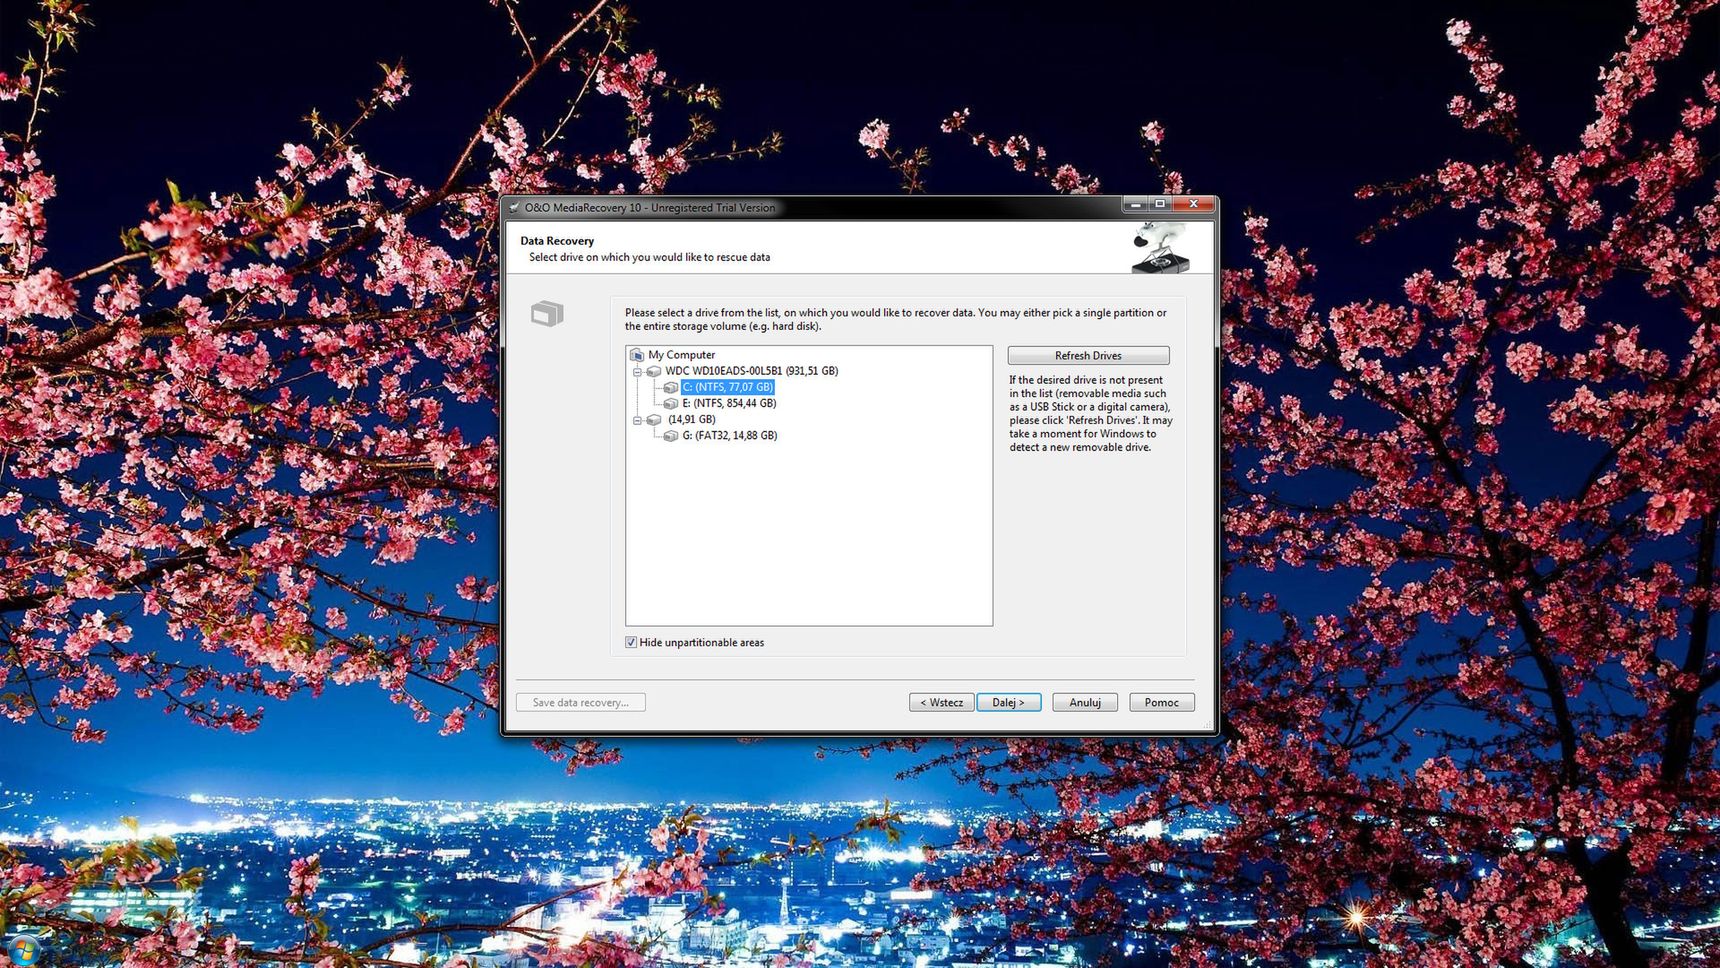The height and width of the screenshot is (968, 1720).
Task: Select WDC WD10EADS-00L5B1 (931,51 GB) disk
Action: point(751,371)
